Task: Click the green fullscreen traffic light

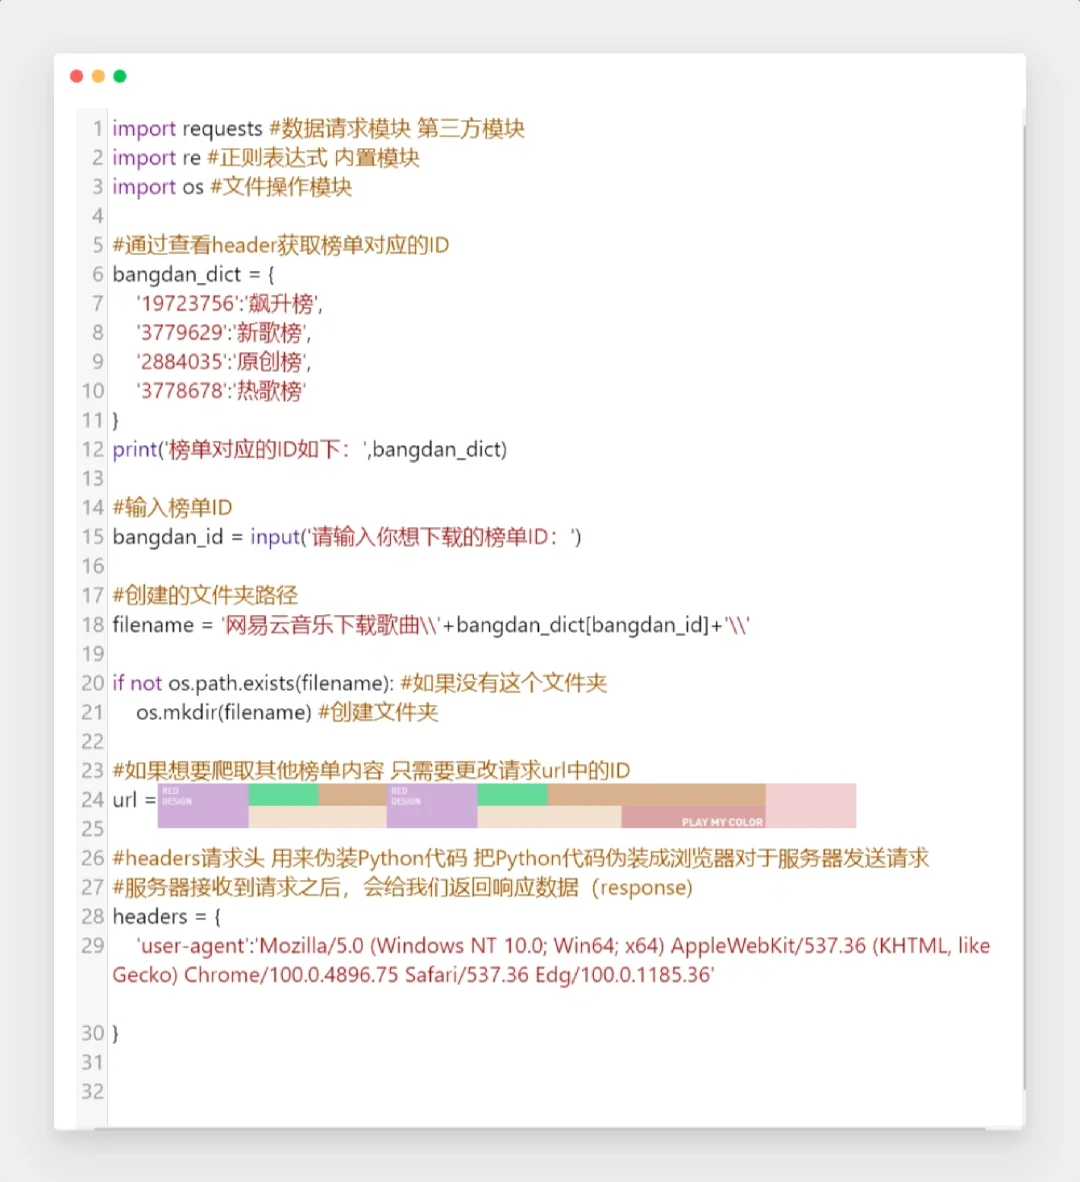Action: coord(120,75)
